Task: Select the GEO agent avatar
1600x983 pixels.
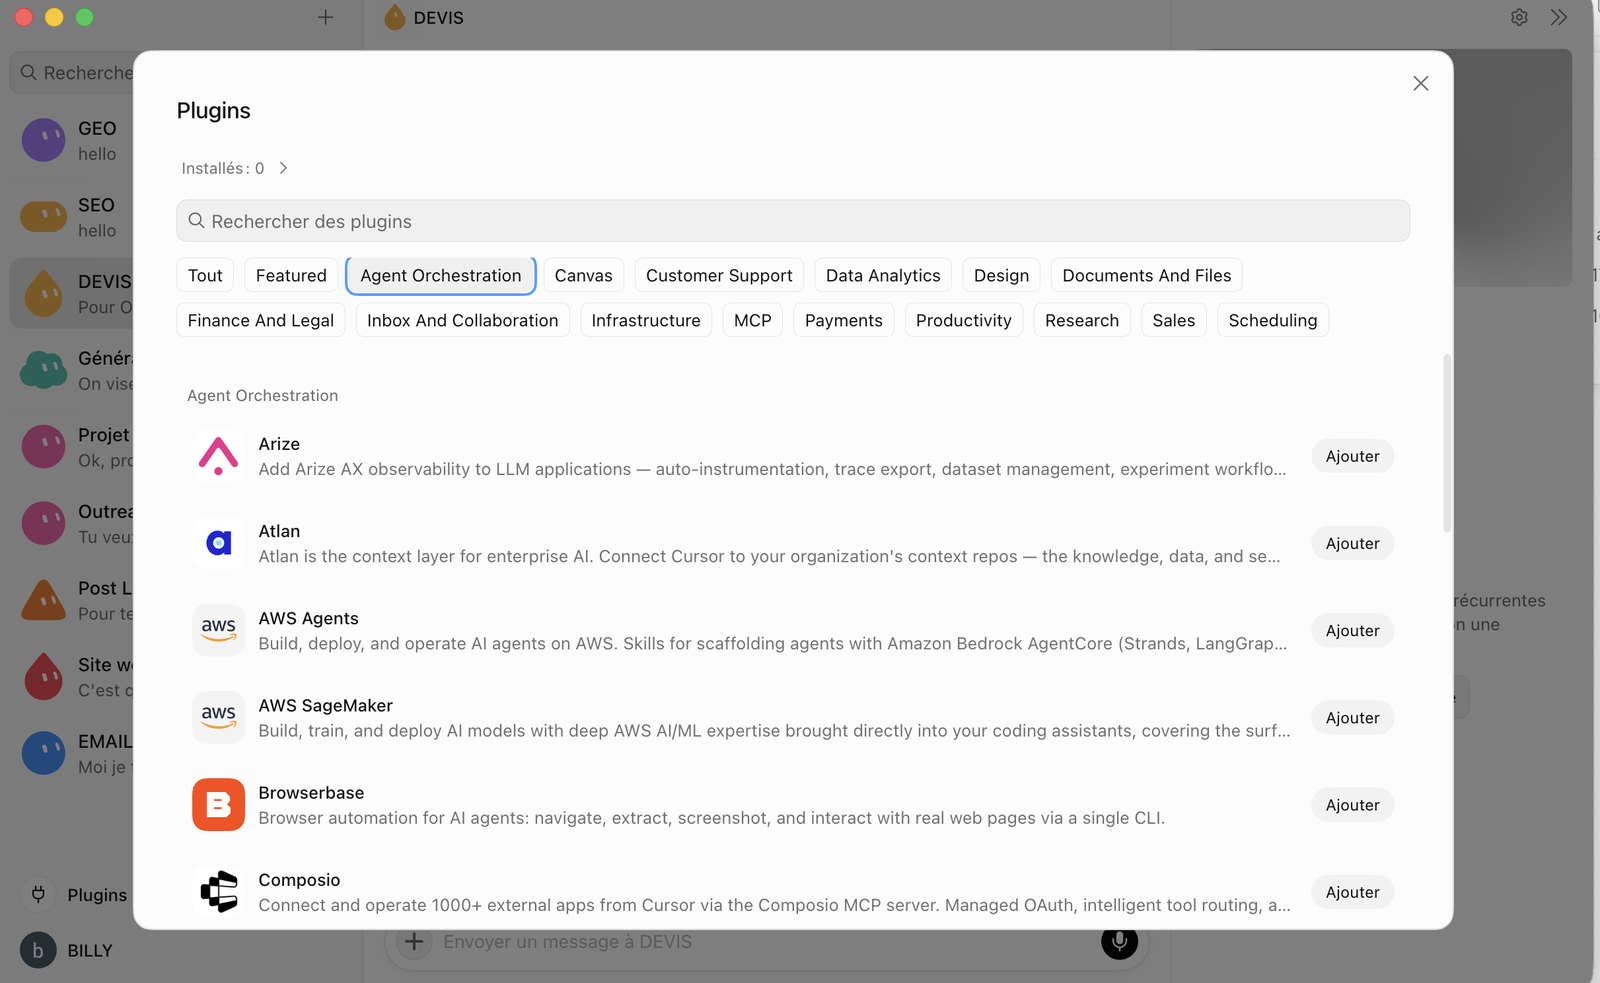Action: (43, 140)
